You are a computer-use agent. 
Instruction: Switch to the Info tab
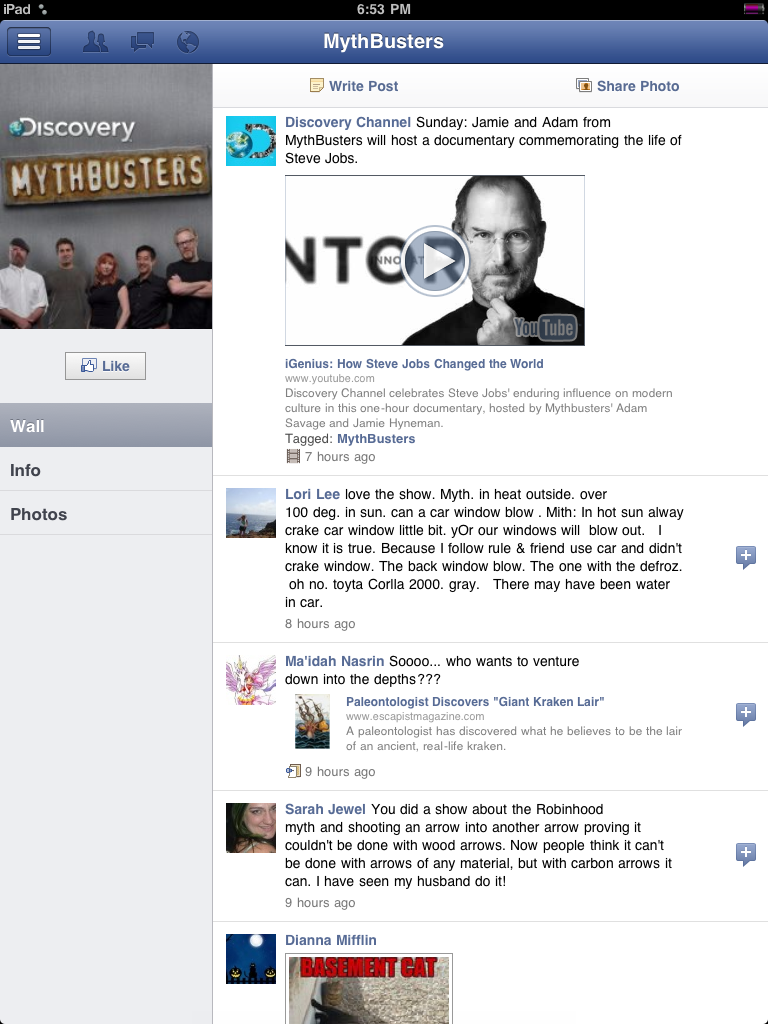click(106, 470)
